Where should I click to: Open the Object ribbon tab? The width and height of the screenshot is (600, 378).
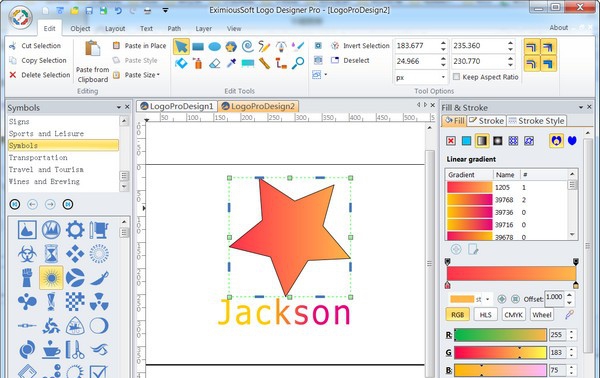coord(80,28)
